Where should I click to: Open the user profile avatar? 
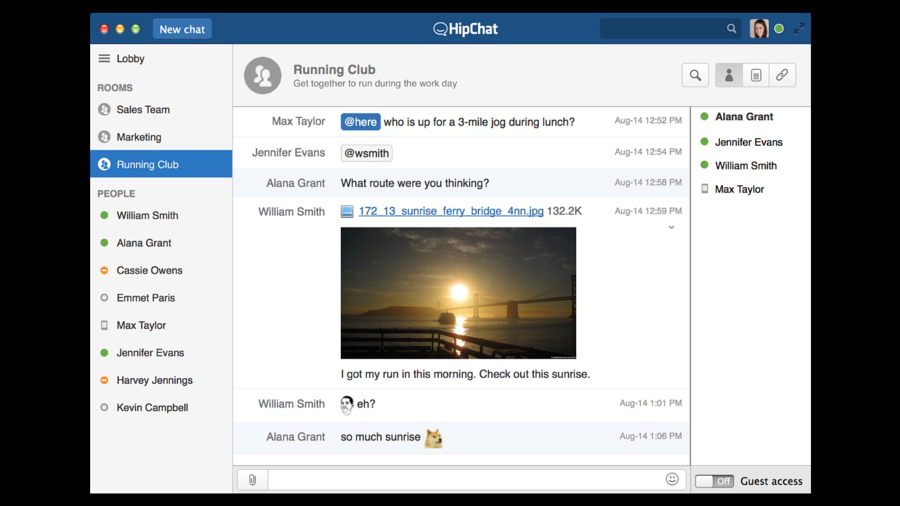759,29
